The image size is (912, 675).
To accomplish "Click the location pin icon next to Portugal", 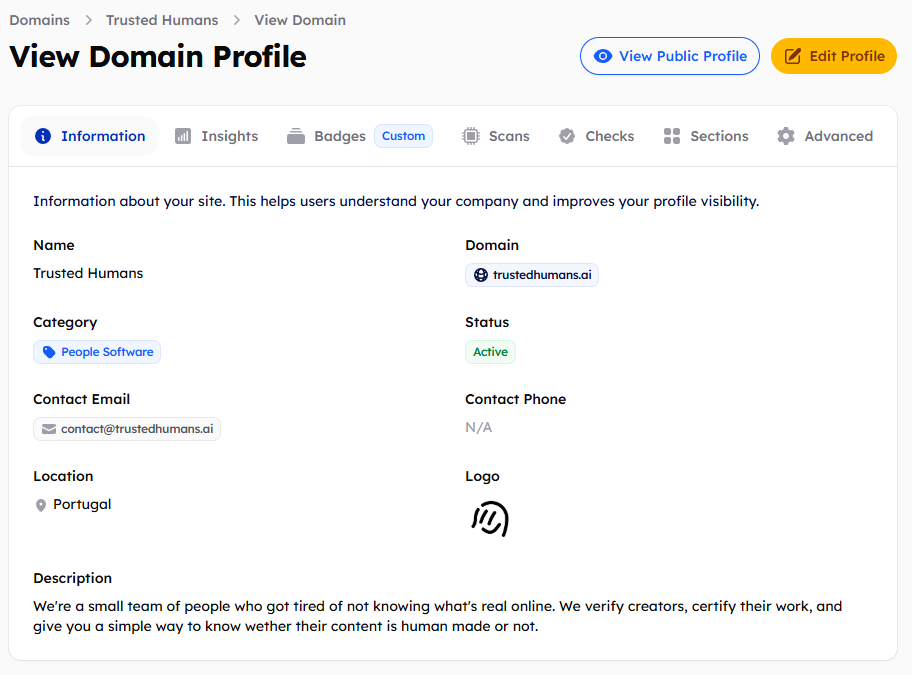I will [39, 504].
